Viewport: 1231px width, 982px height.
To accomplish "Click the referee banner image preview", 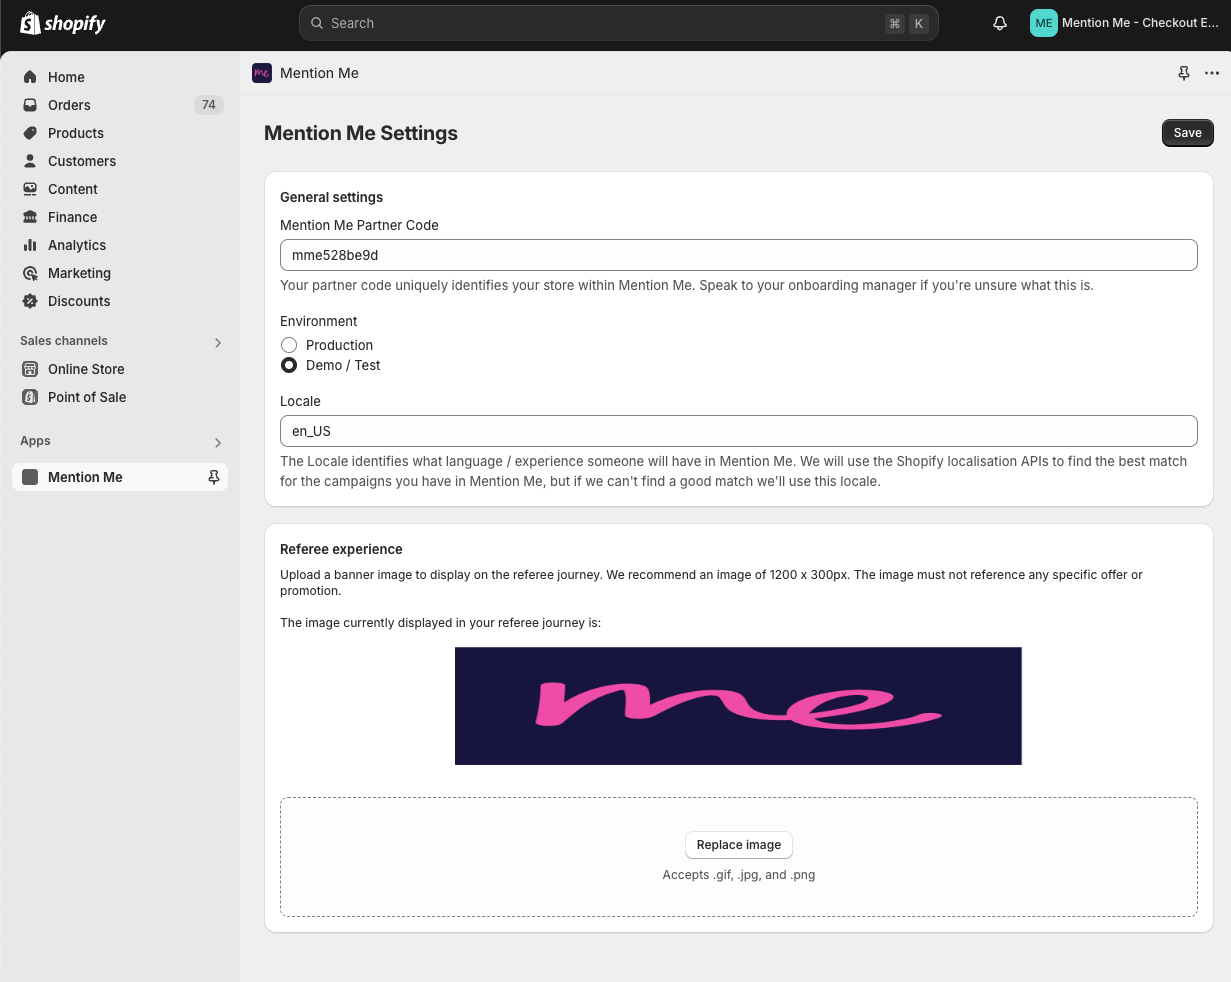I will pos(738,706).
